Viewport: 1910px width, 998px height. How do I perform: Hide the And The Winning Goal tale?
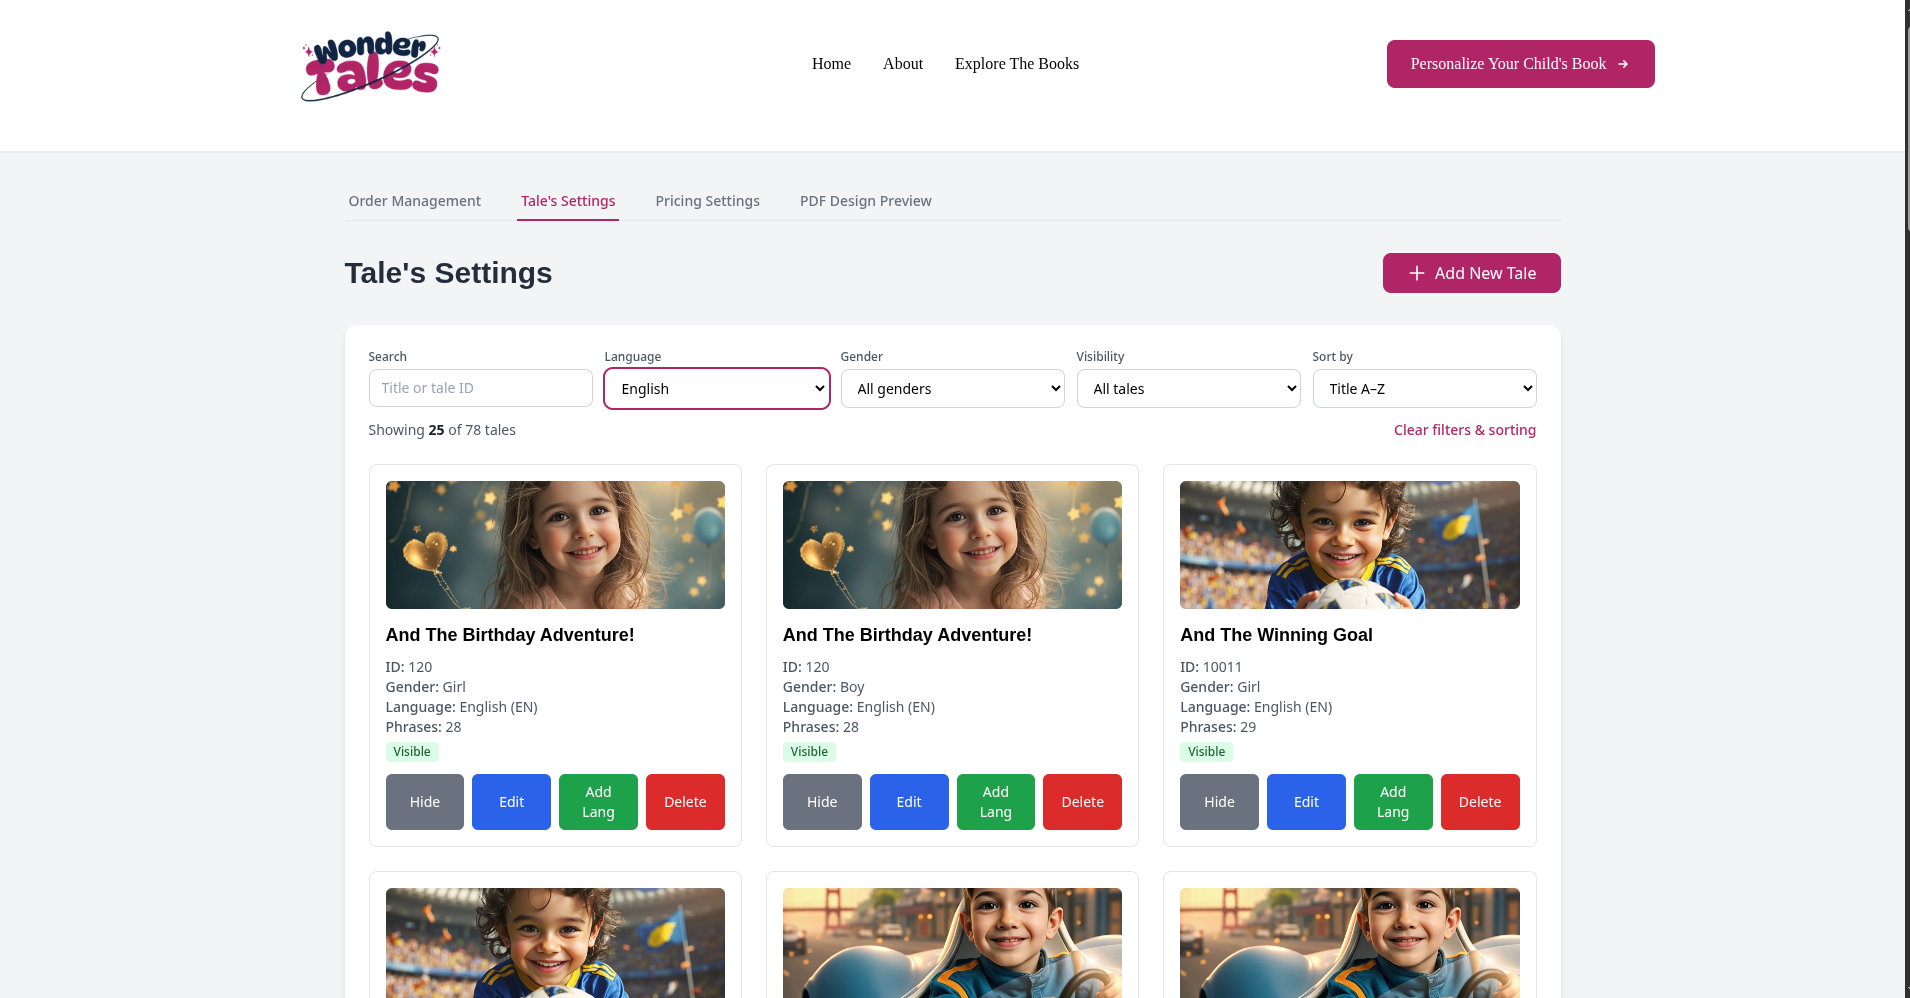(1219, 802)
